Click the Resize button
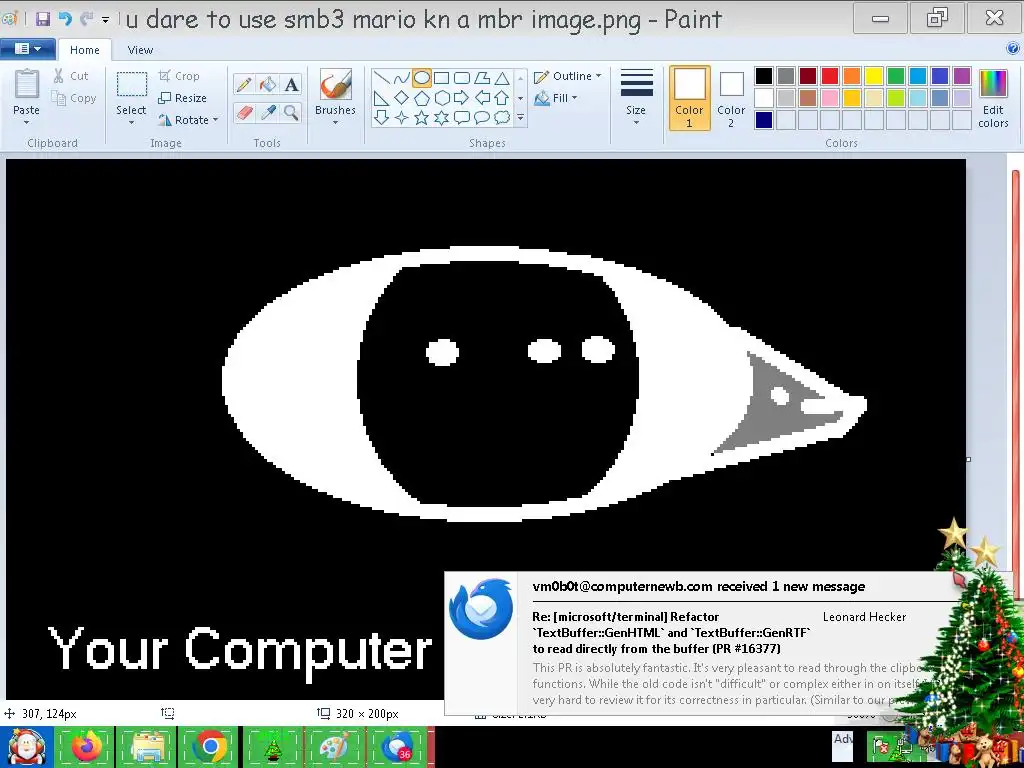Viewport: 1024px width, 768px height. pos(182,98)
